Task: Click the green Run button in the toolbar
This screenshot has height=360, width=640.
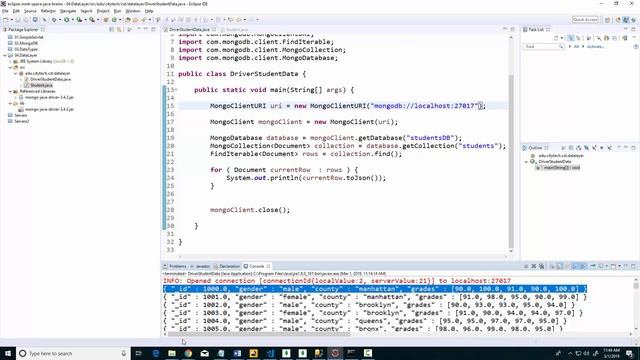Action: [x=67, y=20]
